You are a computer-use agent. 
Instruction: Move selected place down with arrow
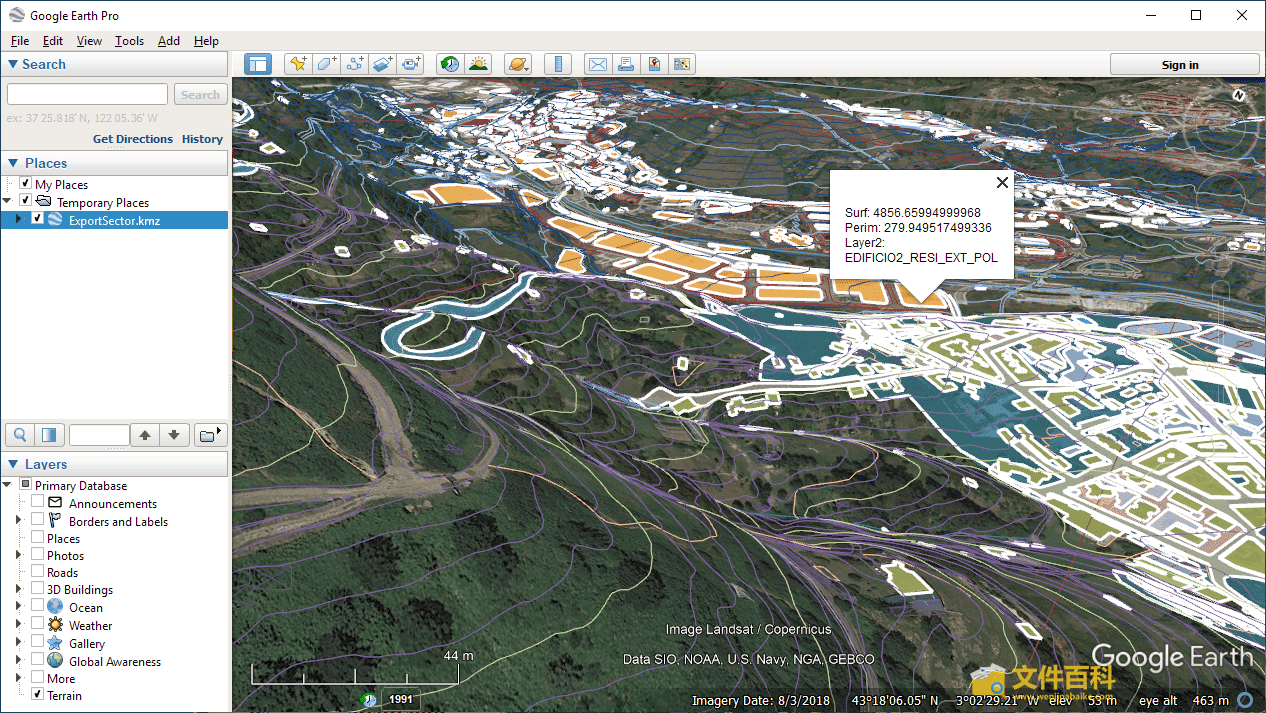(174, 435)
